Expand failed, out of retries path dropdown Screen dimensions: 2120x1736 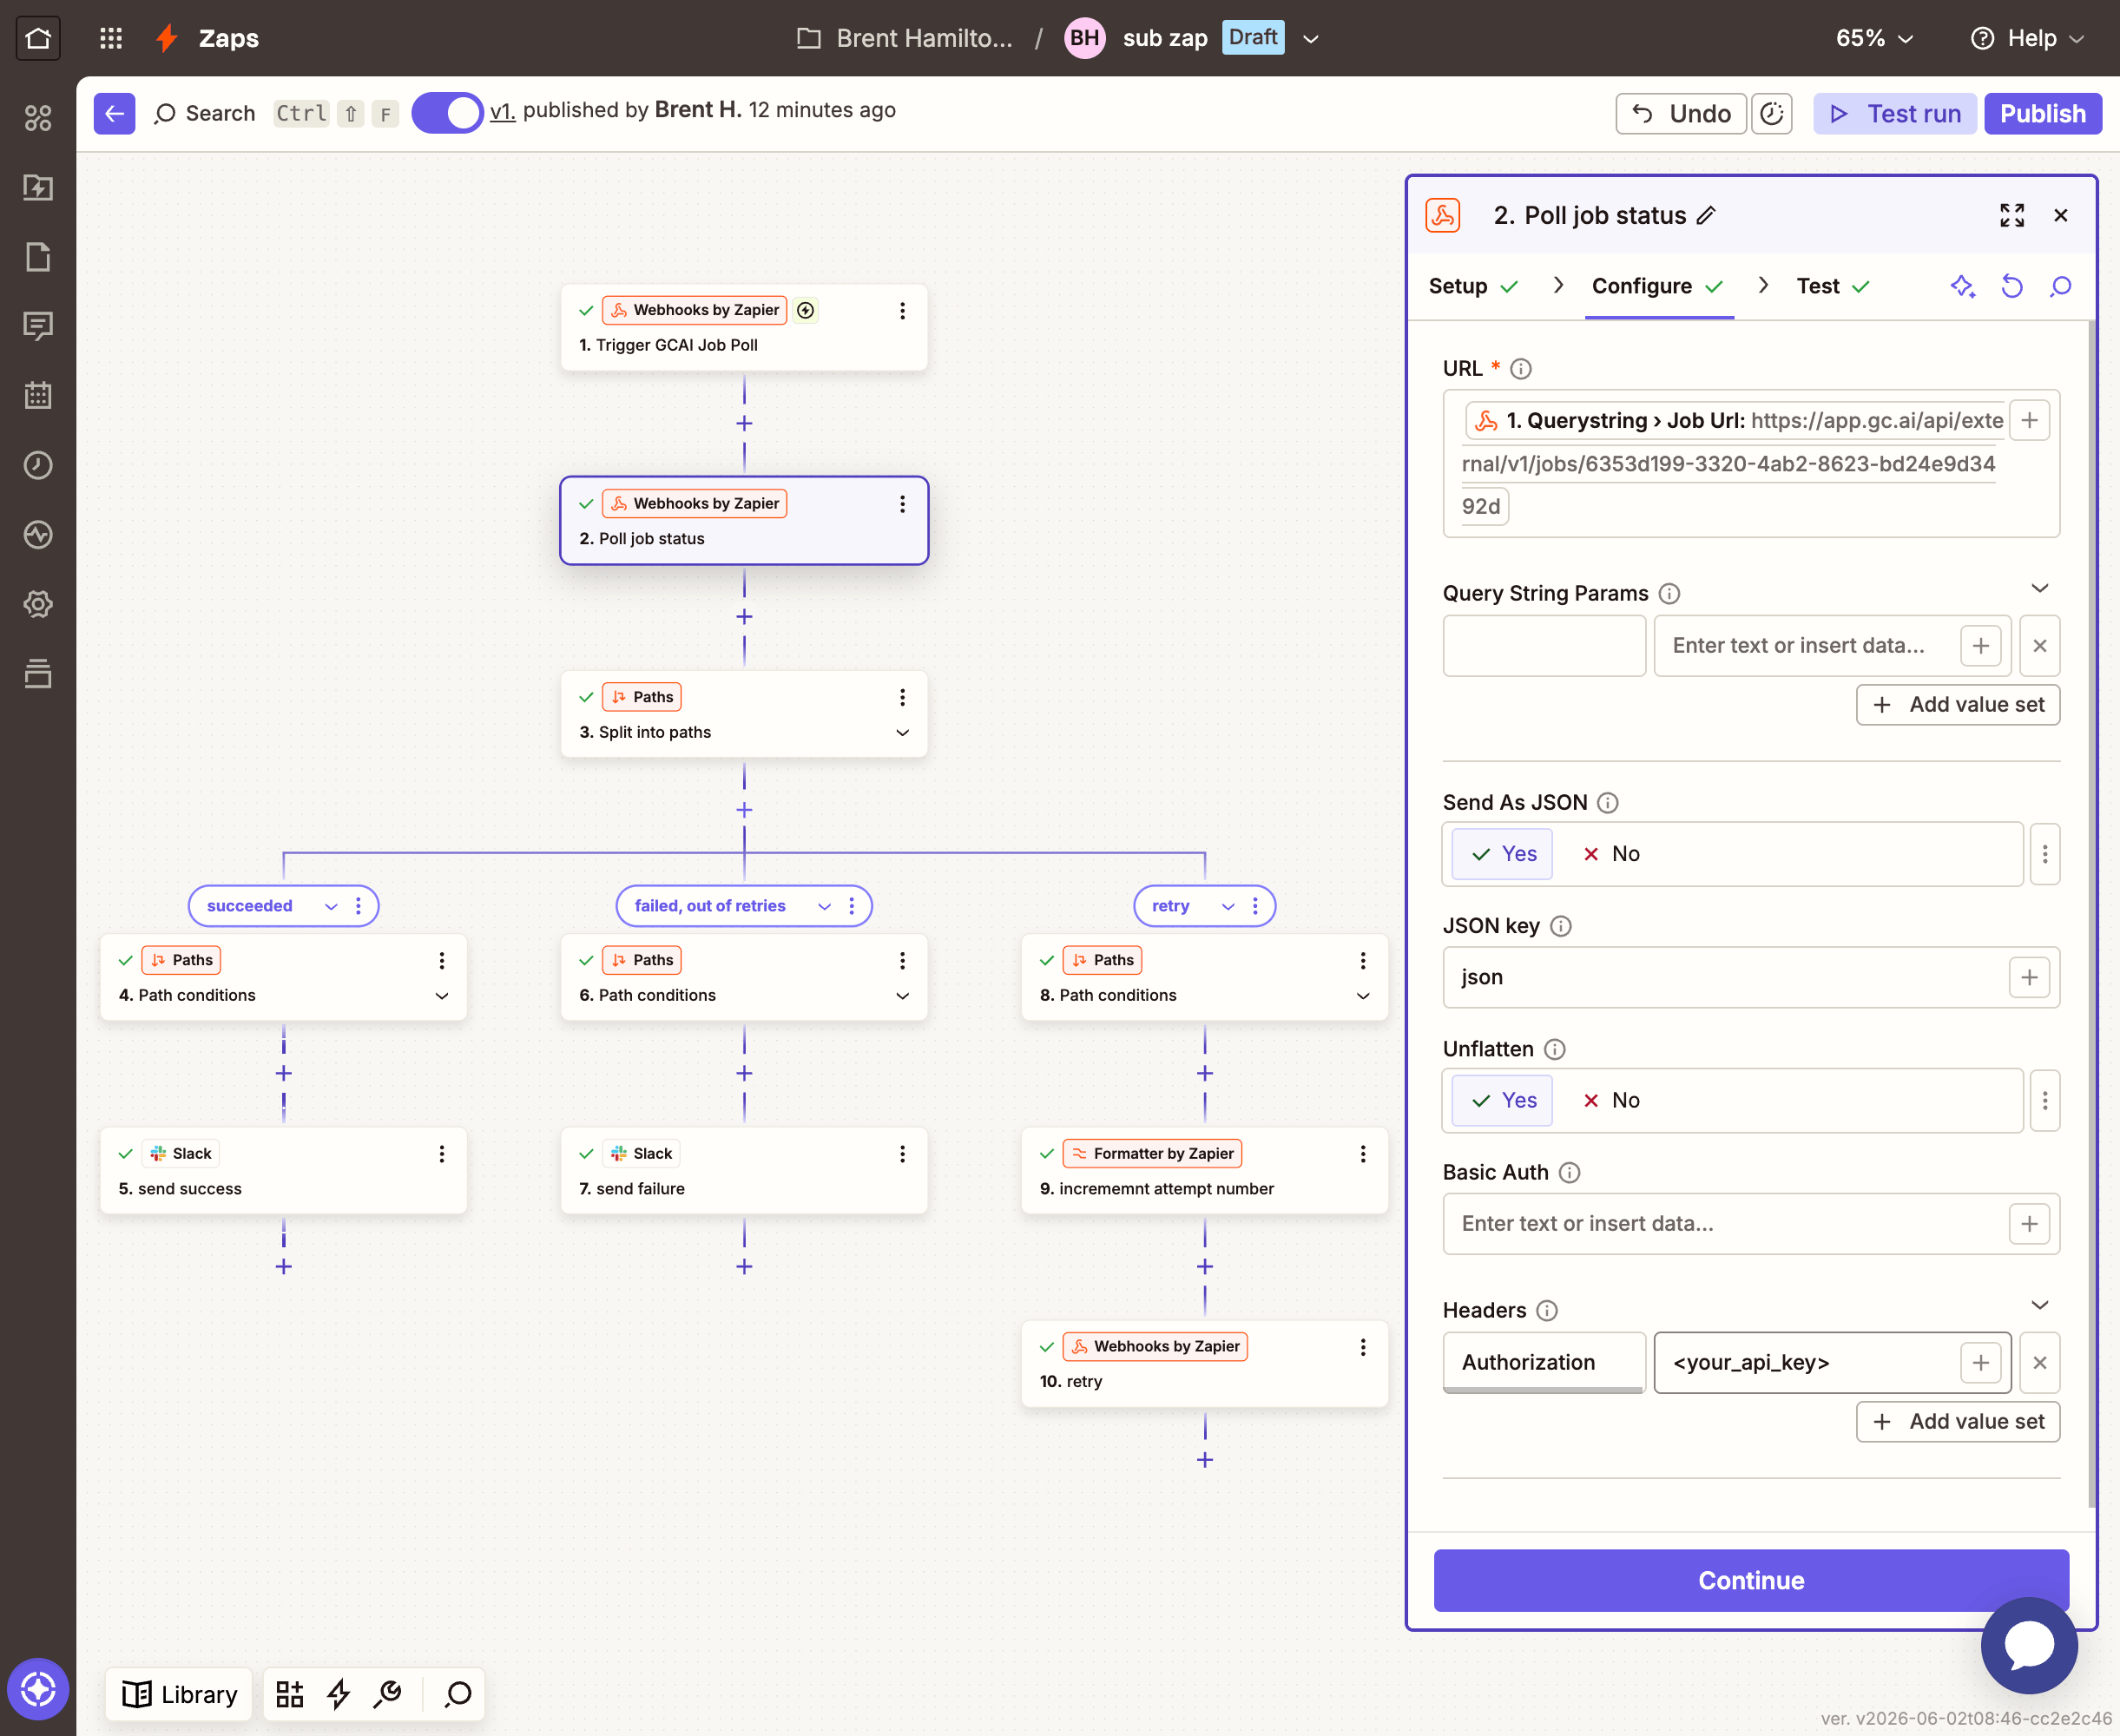(x=824, y=906)
